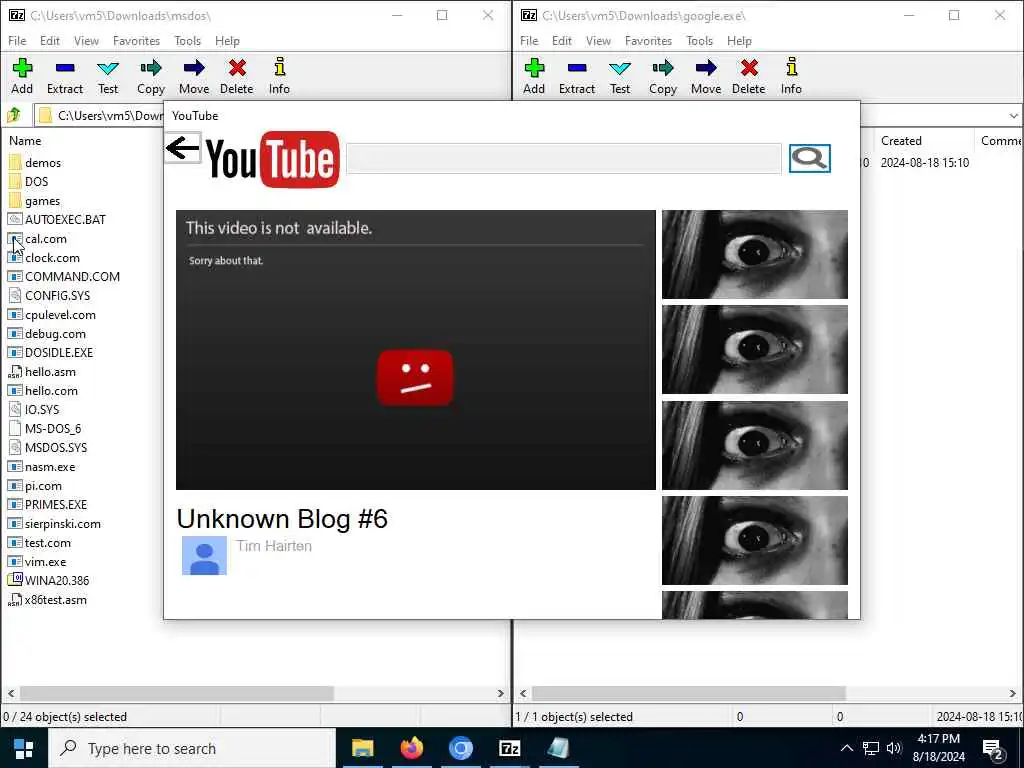Click the Unknown Blog #6 video title

[282, 519]
